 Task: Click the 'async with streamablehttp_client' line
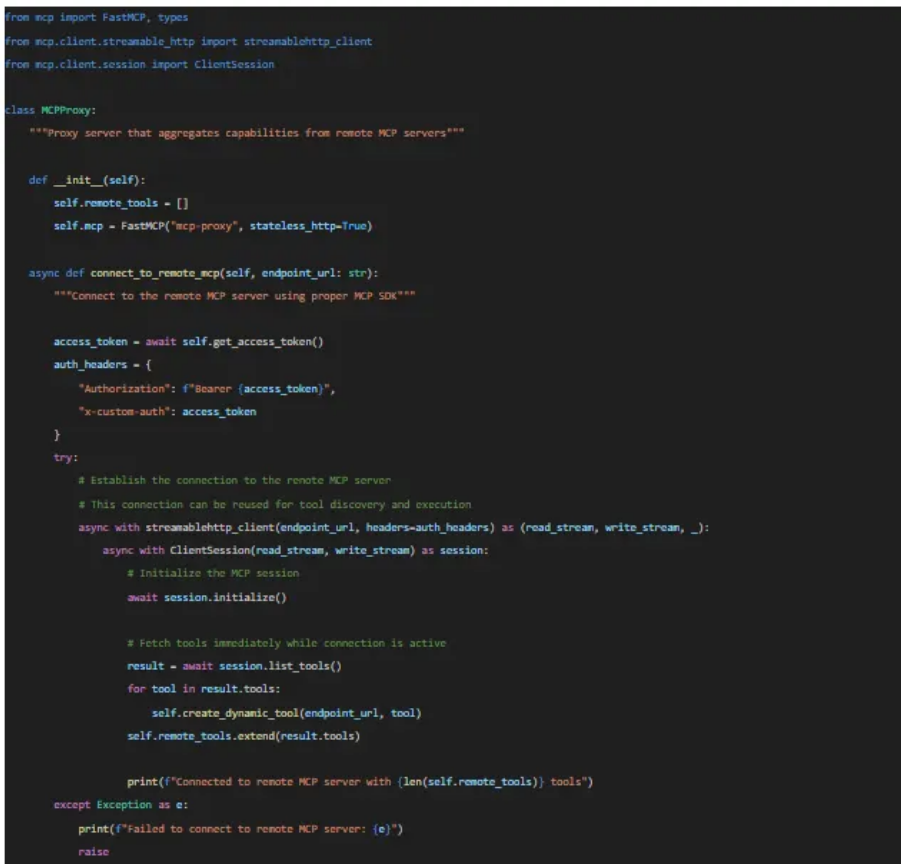tap(392, 527)
